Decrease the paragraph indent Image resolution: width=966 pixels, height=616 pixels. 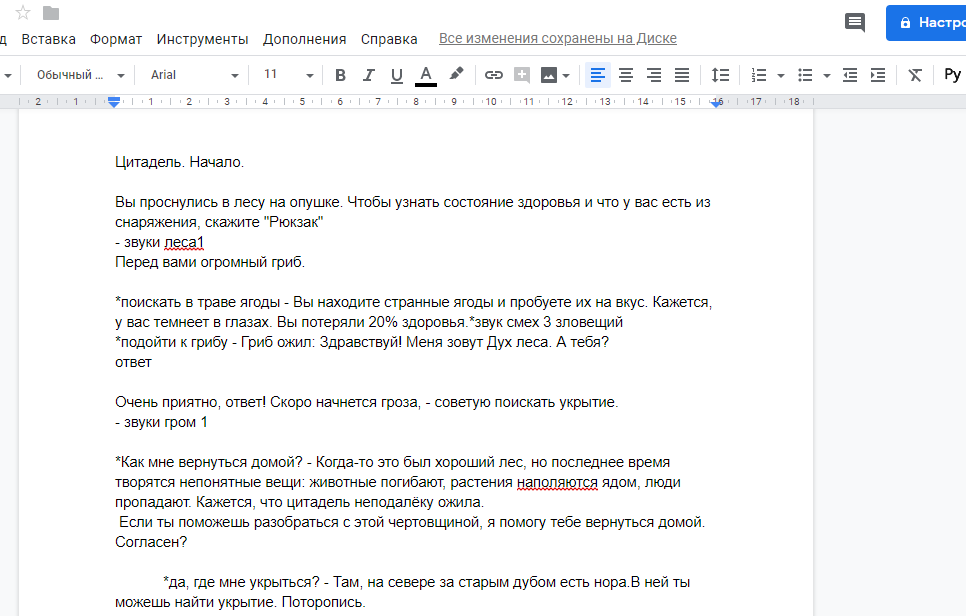click(850, 75)
